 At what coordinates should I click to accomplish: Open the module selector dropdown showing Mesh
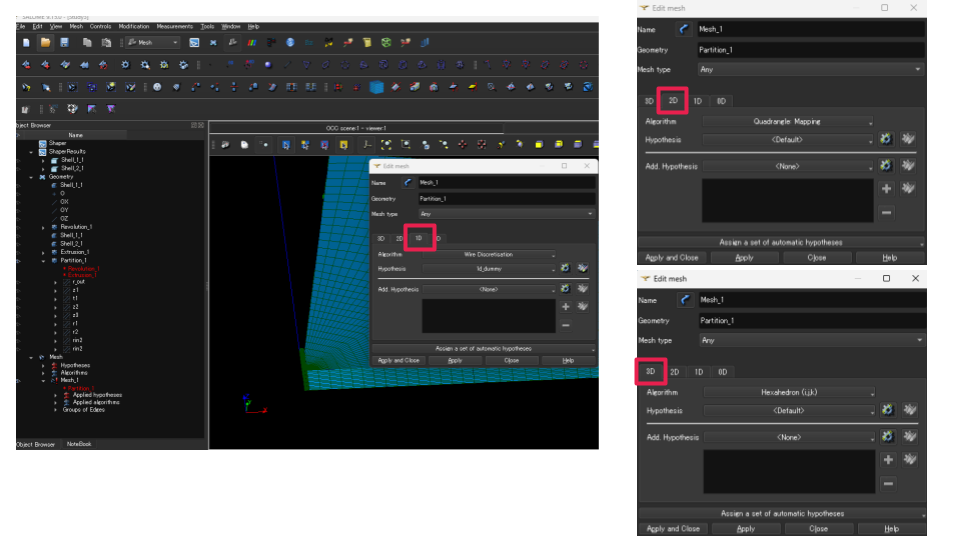(x=152, y=43)
